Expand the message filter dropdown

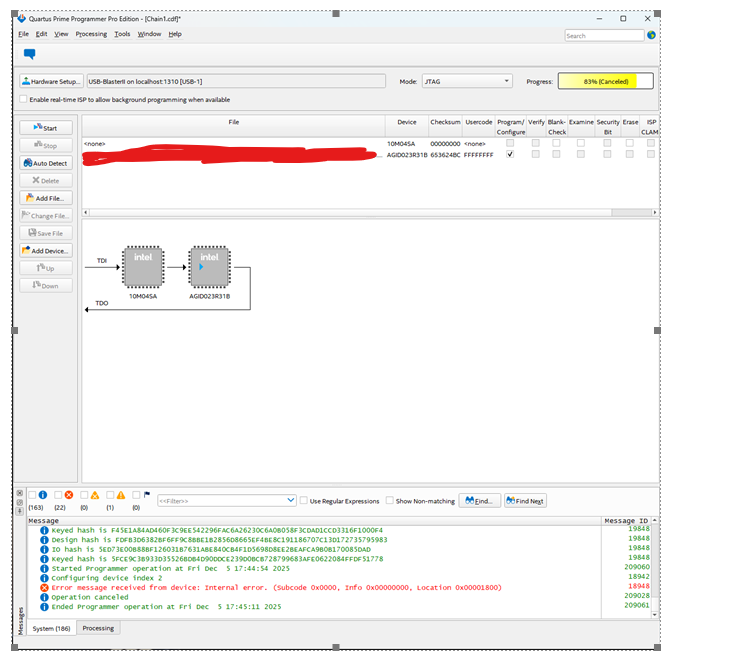coord(290,500)
